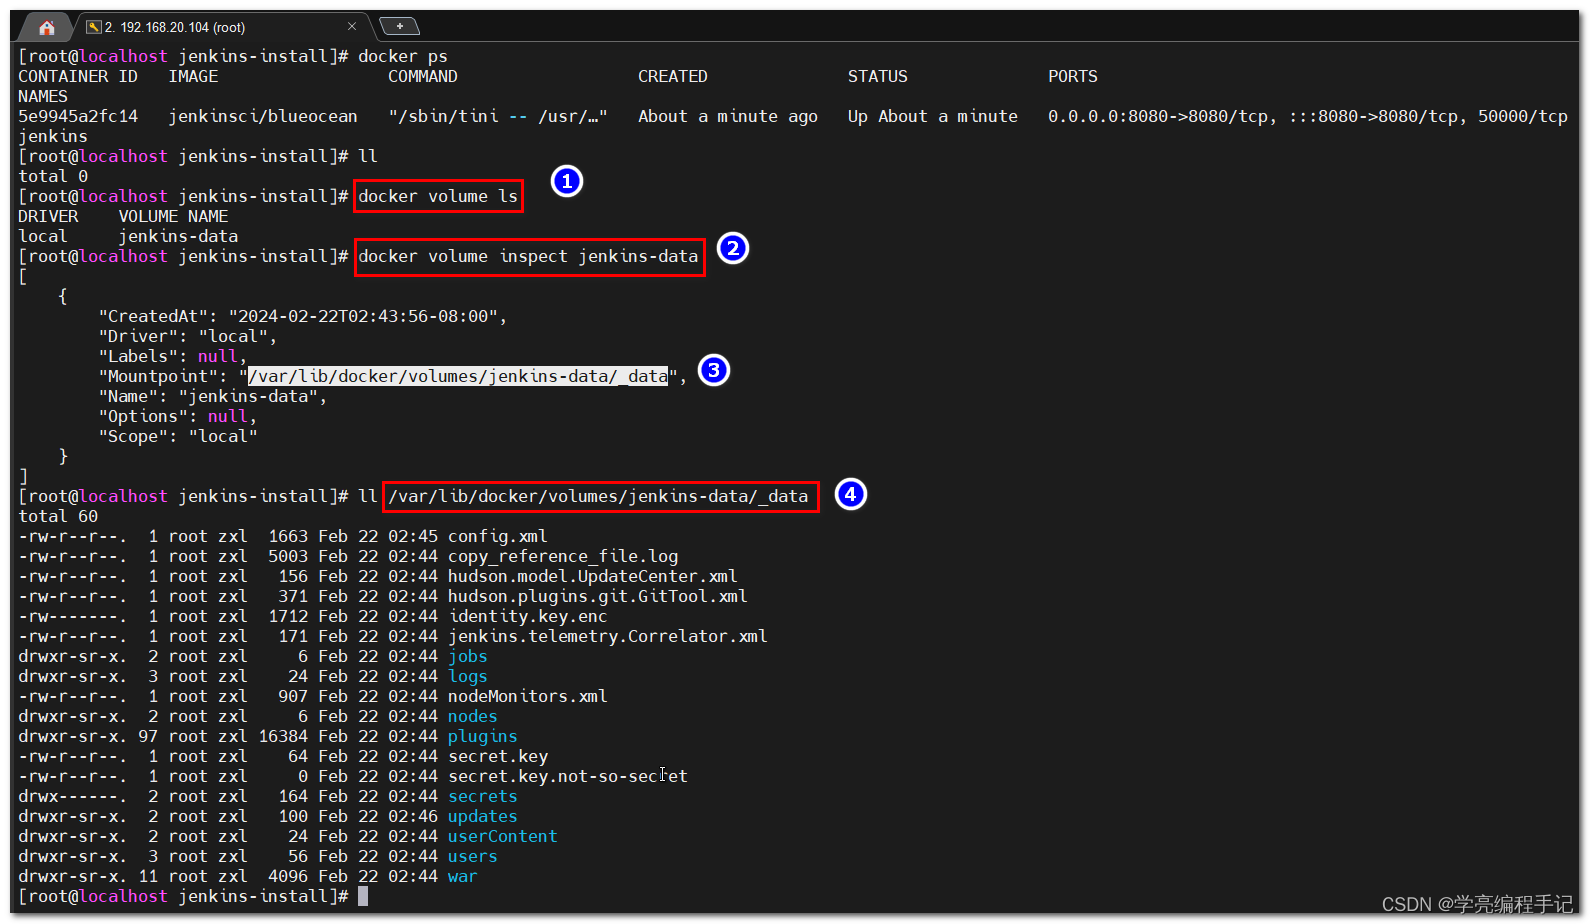Screen dimensions: 1590x924
Task: Click the docker volume inspect jenkins-data command
Action: (528, 256)
